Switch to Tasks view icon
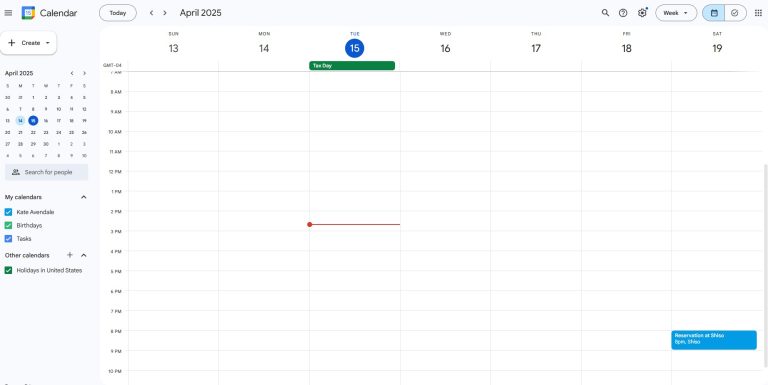The height and width of the screenshot is (385, 768). (x=735, y=13)
